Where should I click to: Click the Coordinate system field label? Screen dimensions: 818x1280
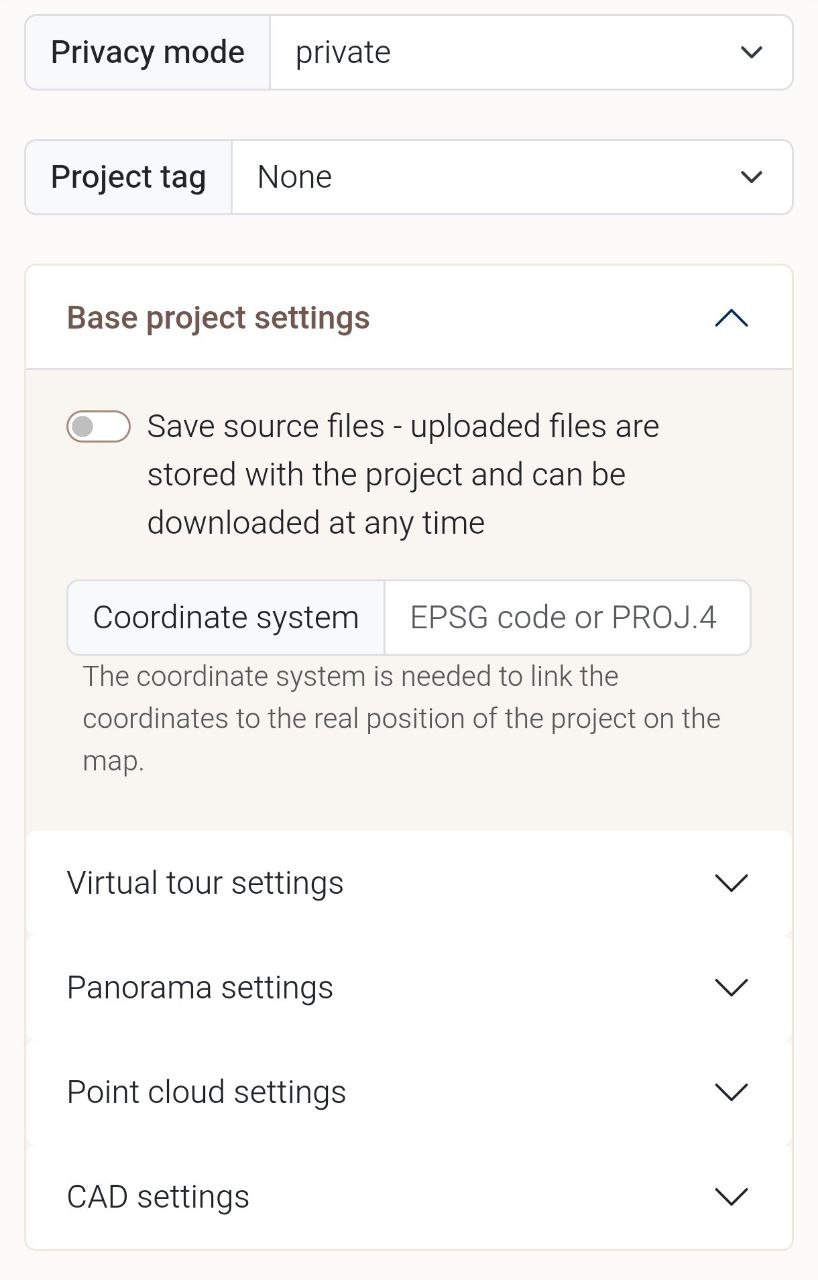click(226, 617)
